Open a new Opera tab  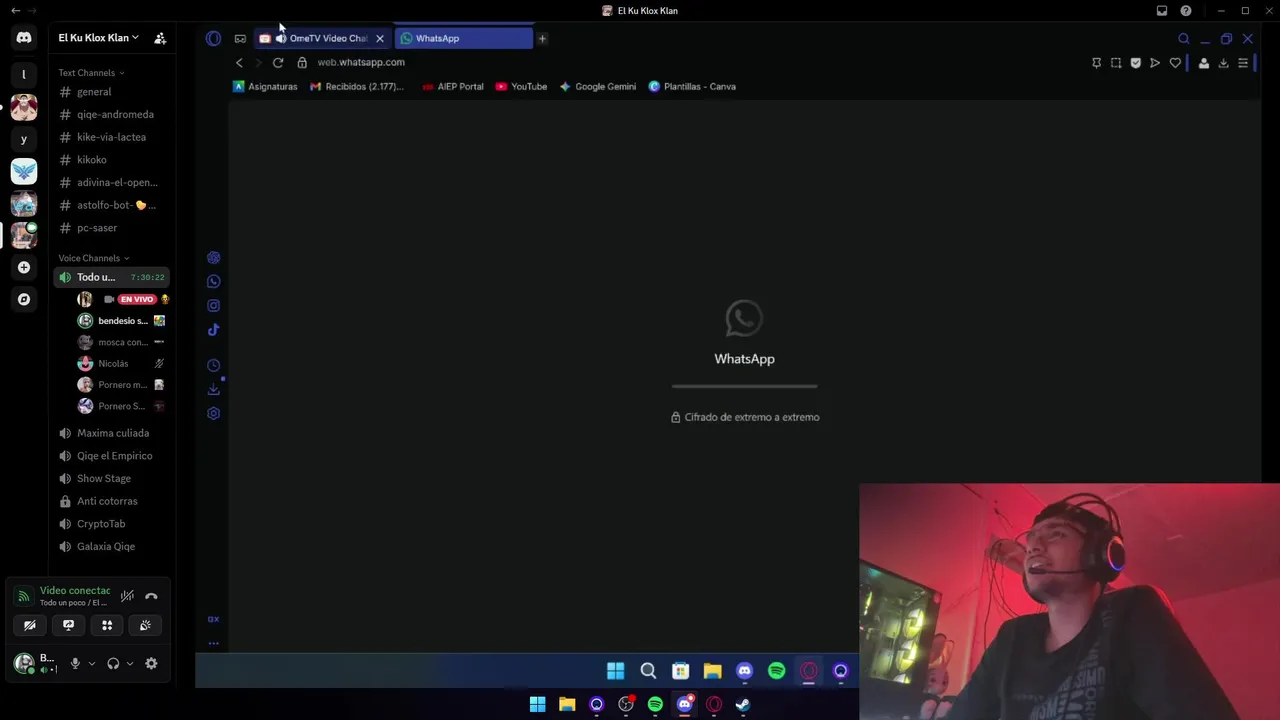(x=542, y=38)
